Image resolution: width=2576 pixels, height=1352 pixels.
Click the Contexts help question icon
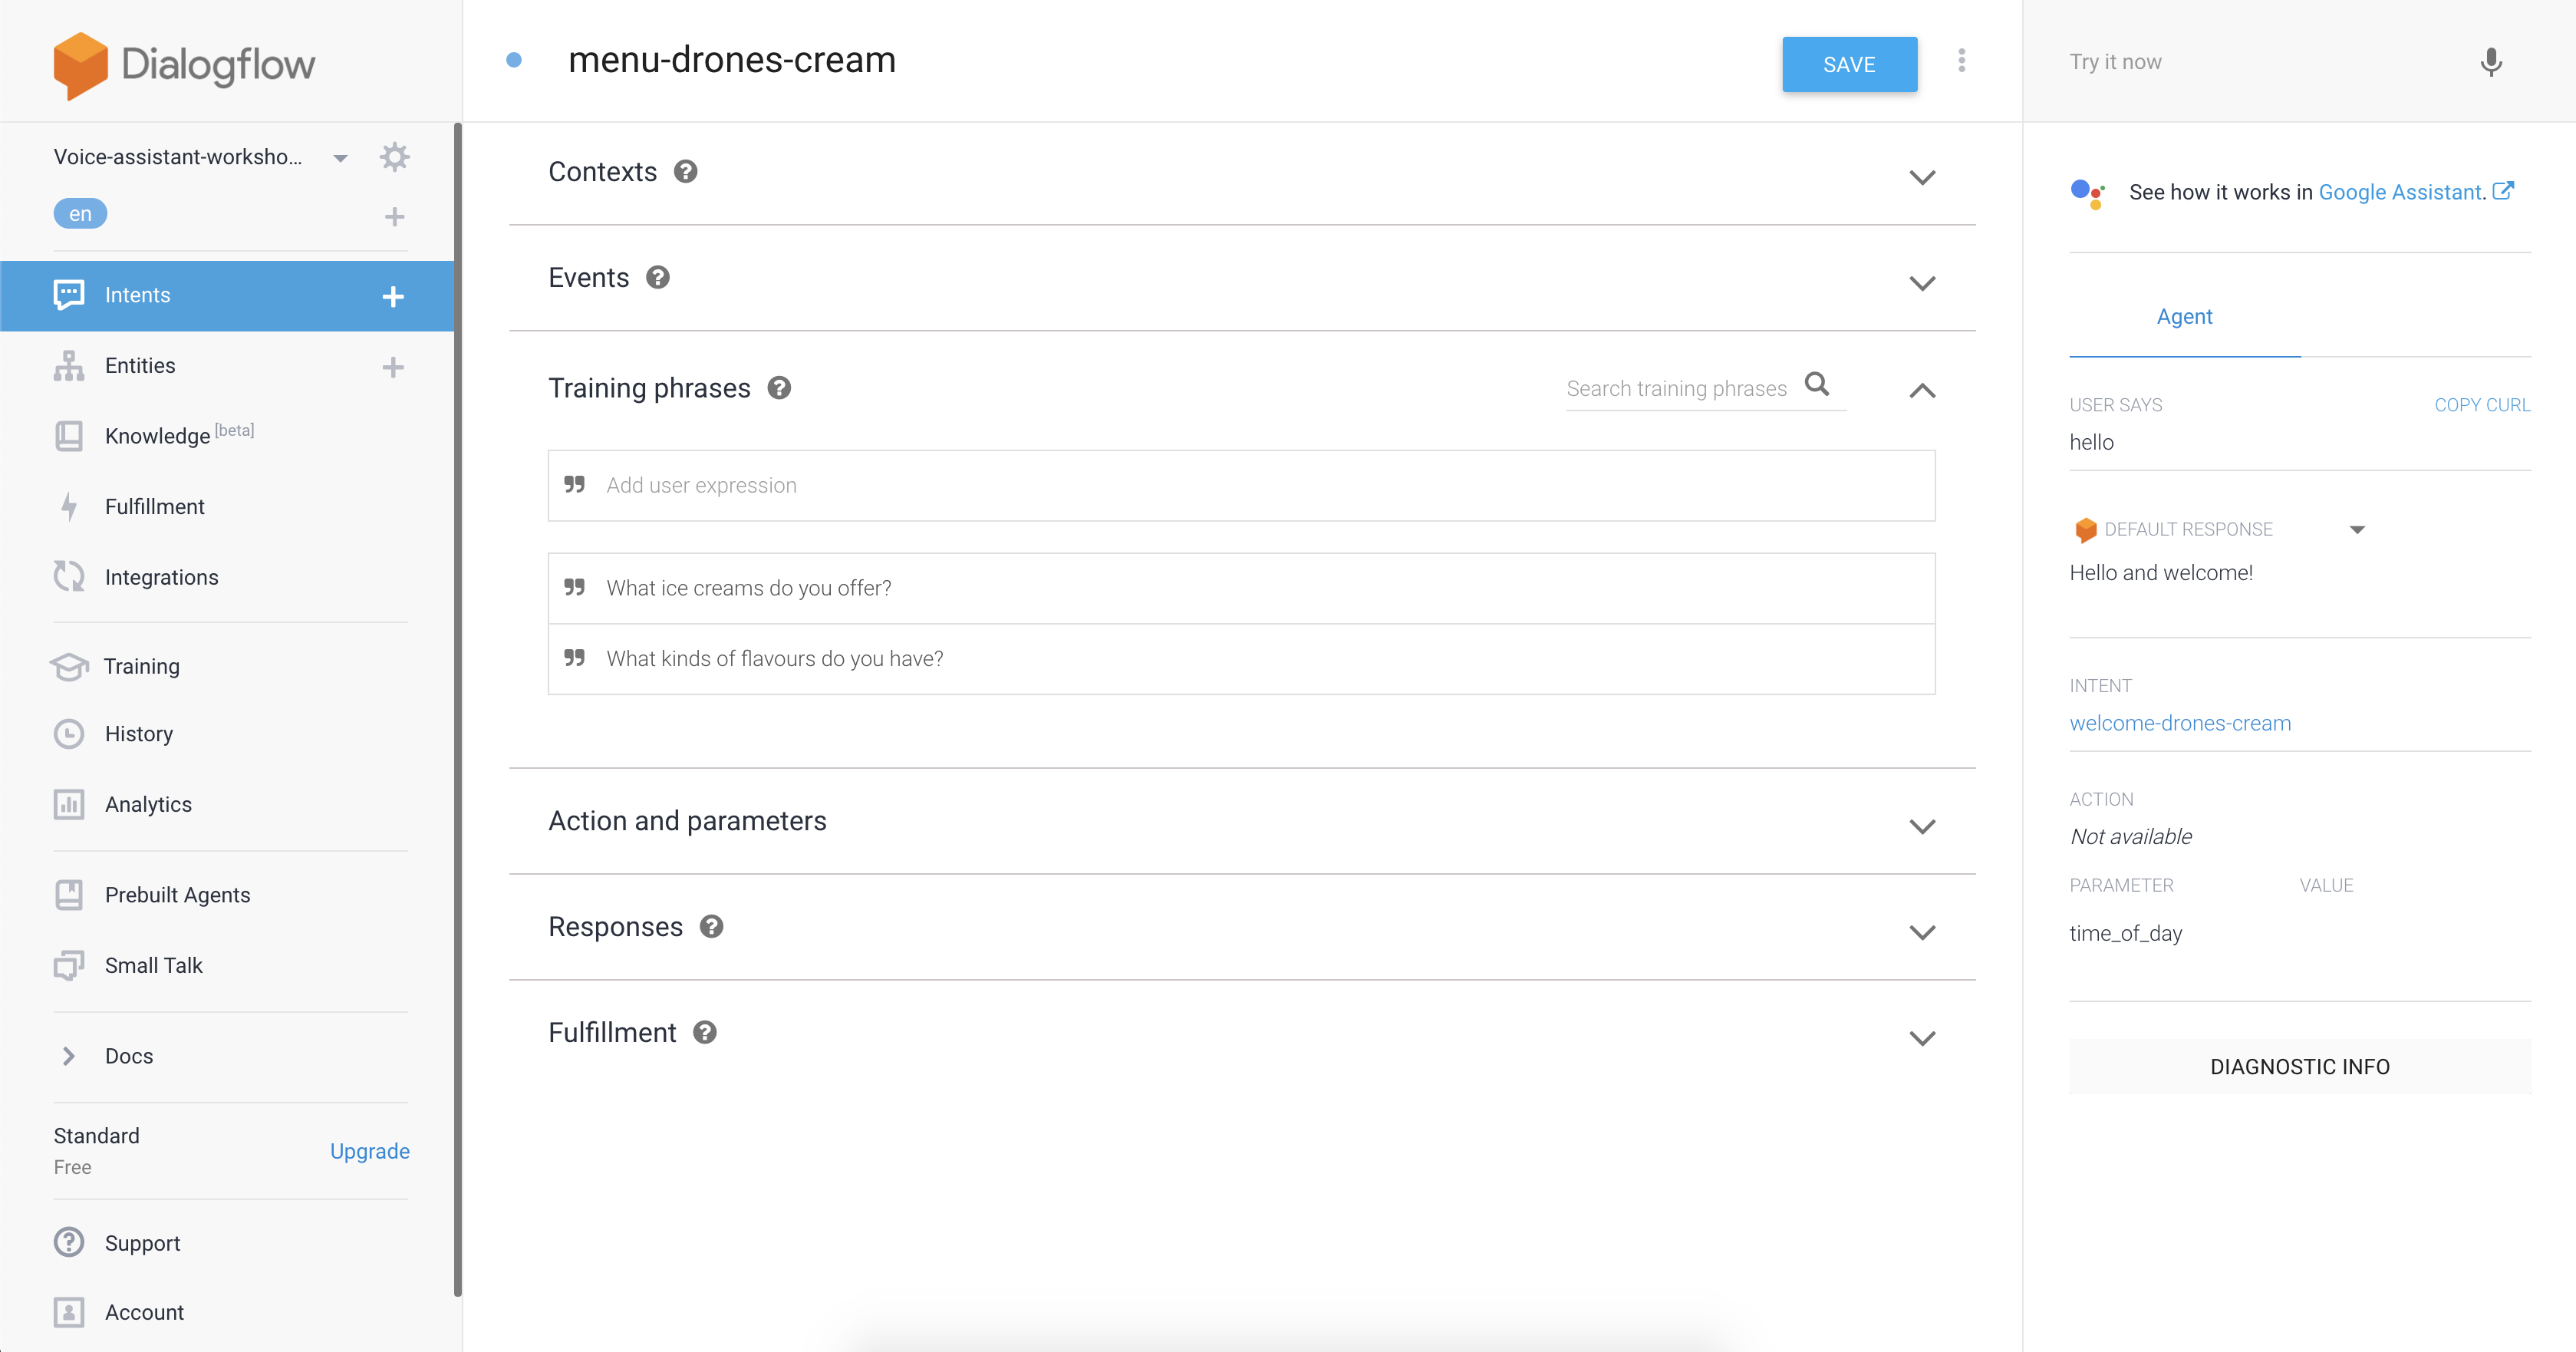[x=686, y=172]
